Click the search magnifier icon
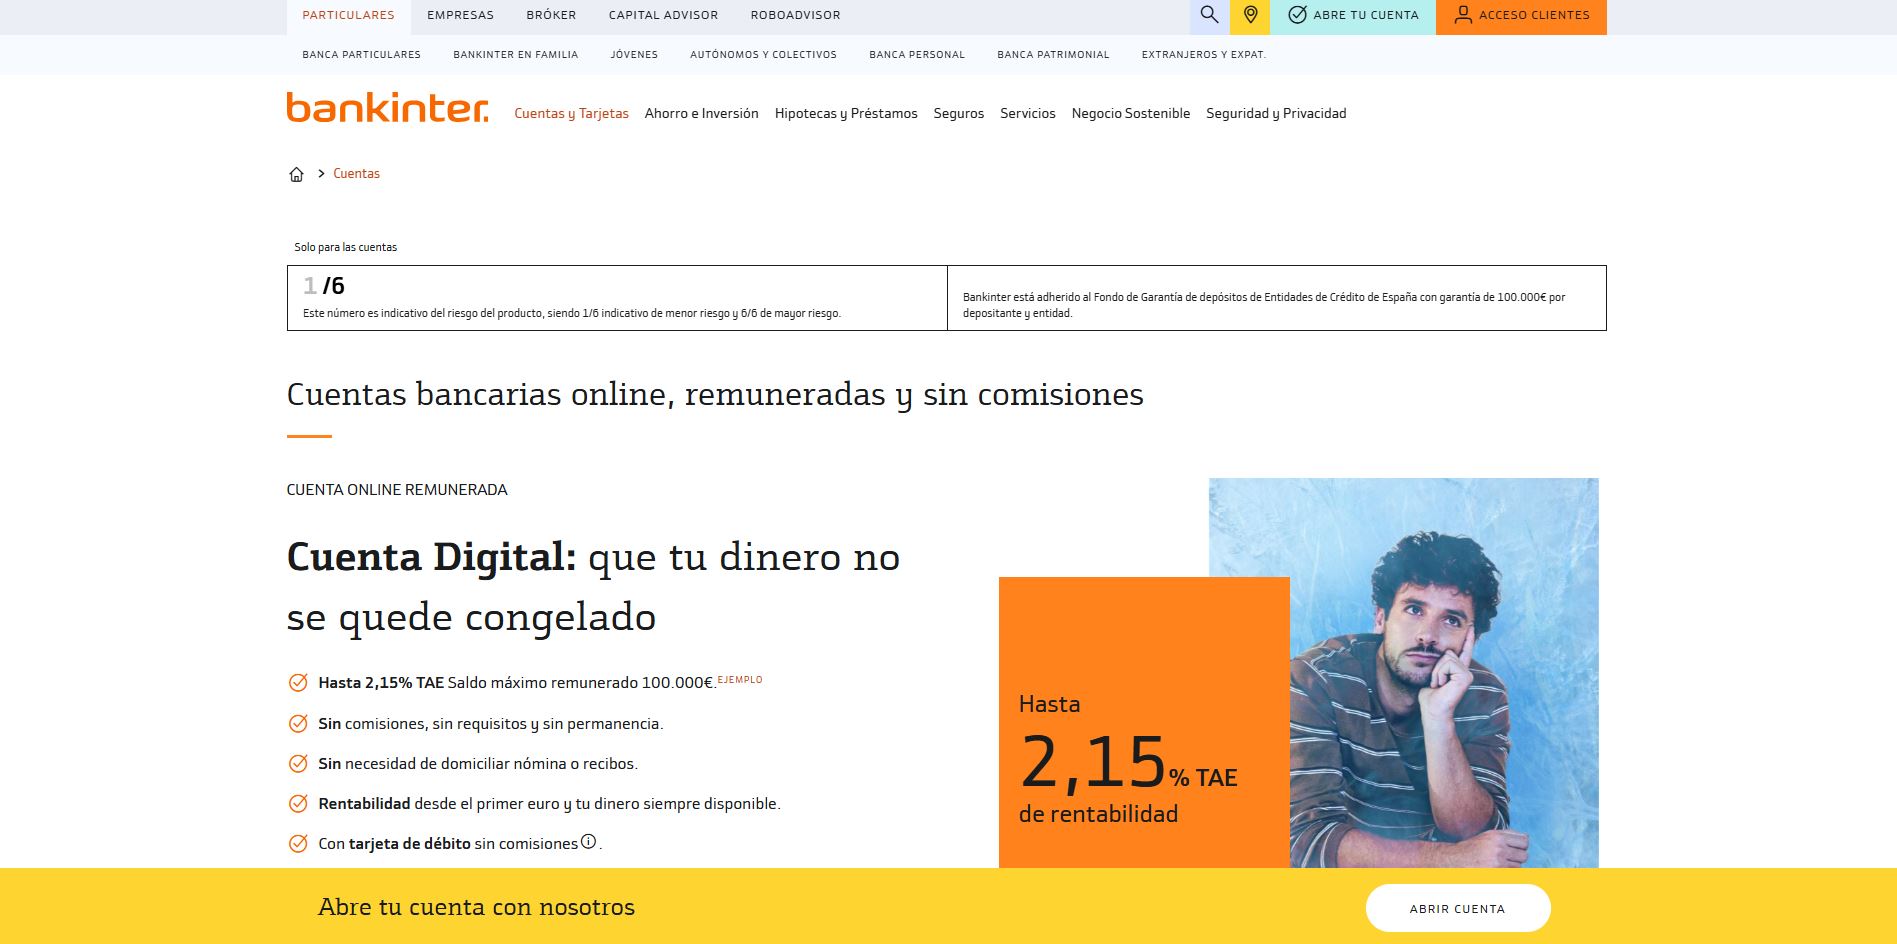The image size is (1897, 944). coord(1209,15)
